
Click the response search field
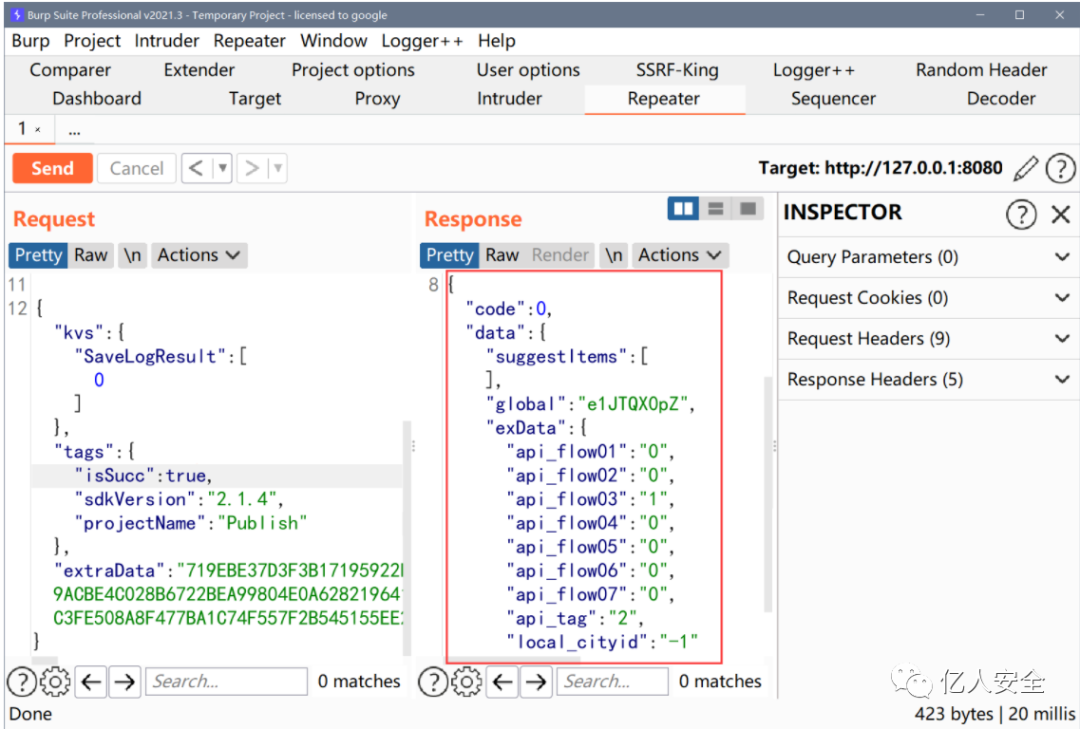(x=612, y=681)
